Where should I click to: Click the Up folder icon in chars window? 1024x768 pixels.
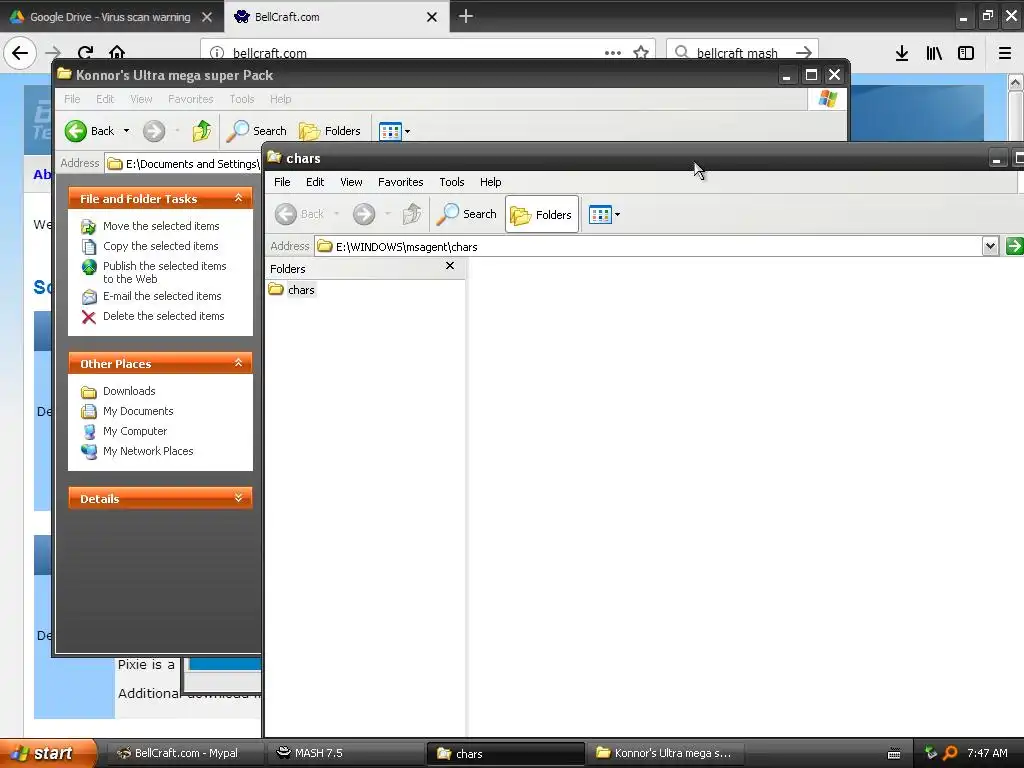tap(411, 214)
